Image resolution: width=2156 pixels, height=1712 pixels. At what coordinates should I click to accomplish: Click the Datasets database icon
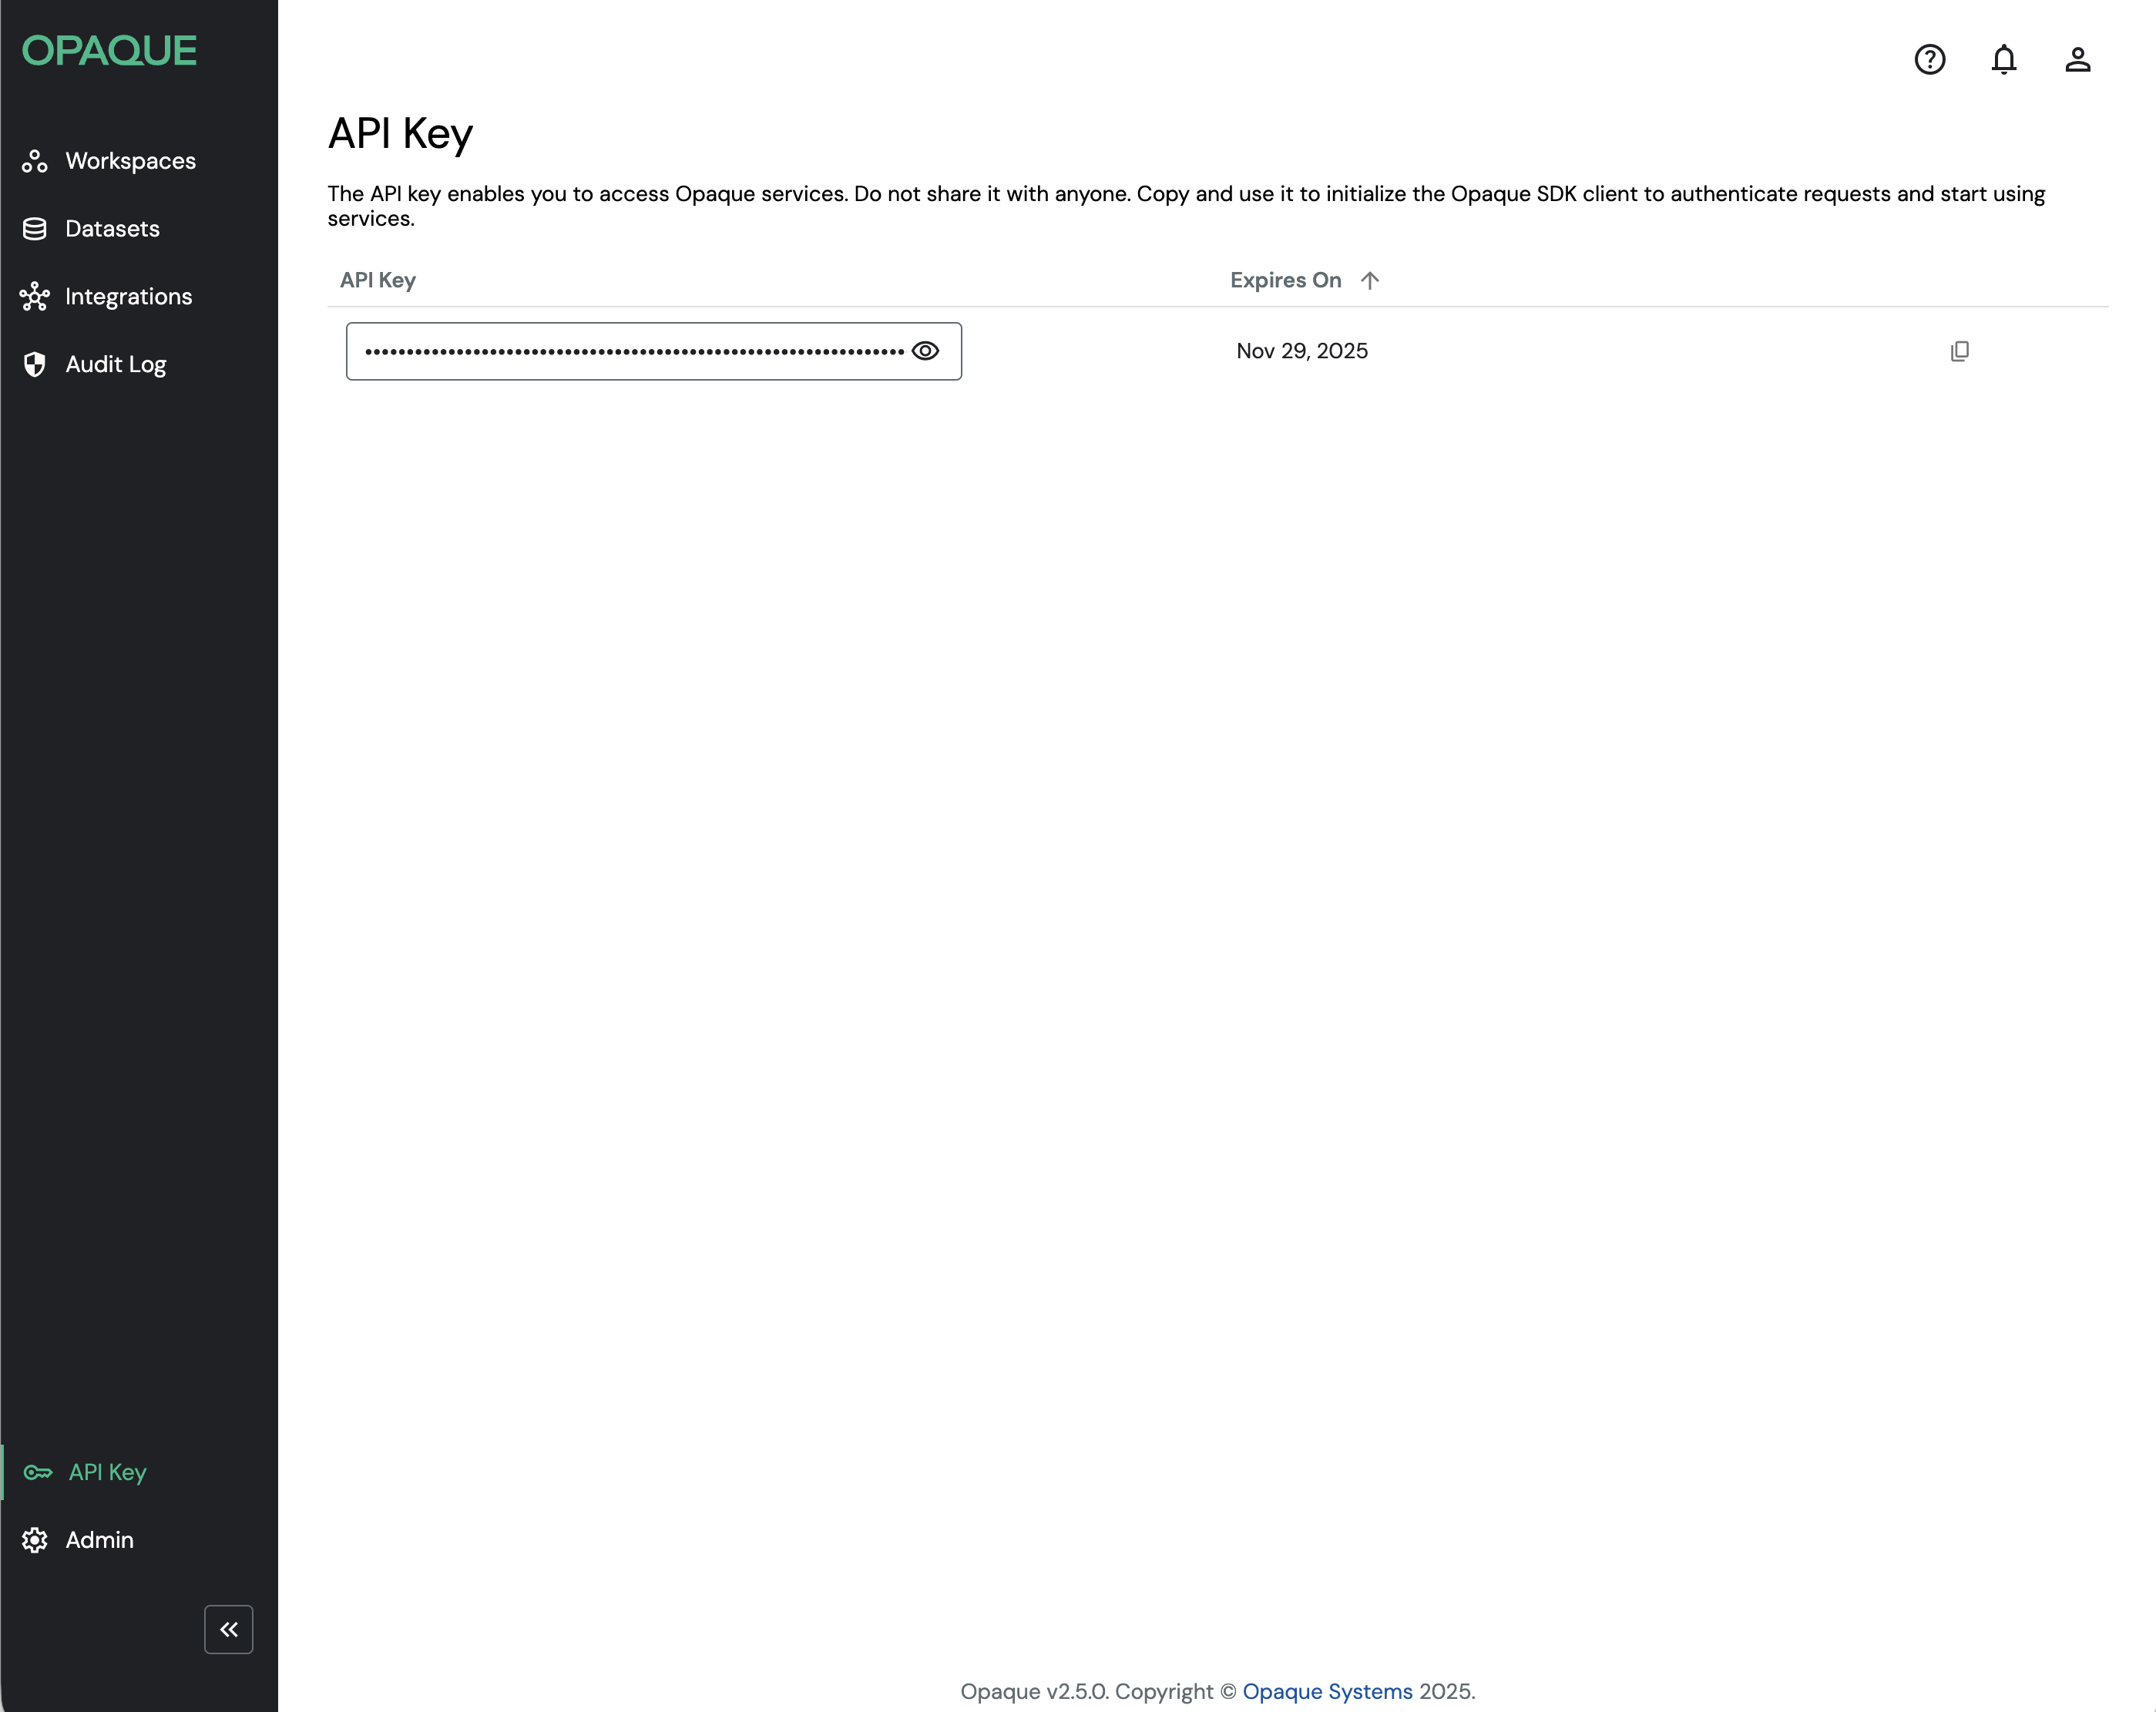pyautogui.click(x=35, y=229)
